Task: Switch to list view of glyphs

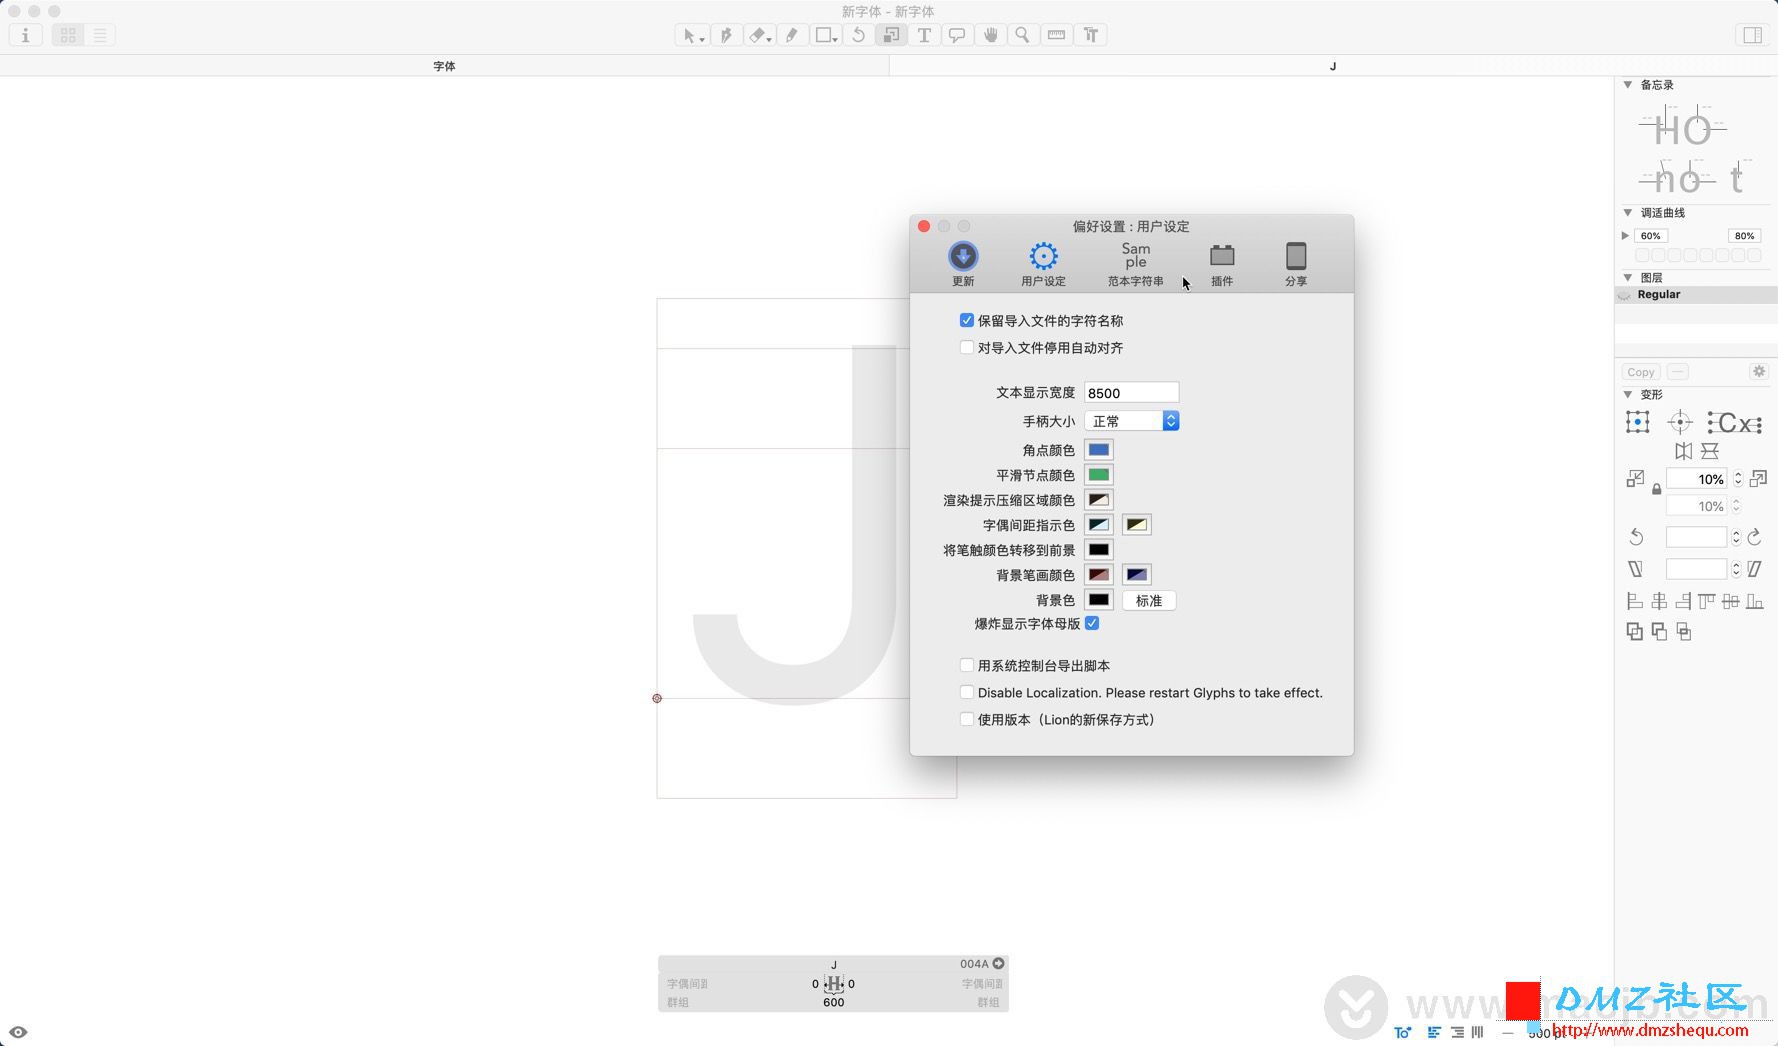Action: [x=100, y=35]
